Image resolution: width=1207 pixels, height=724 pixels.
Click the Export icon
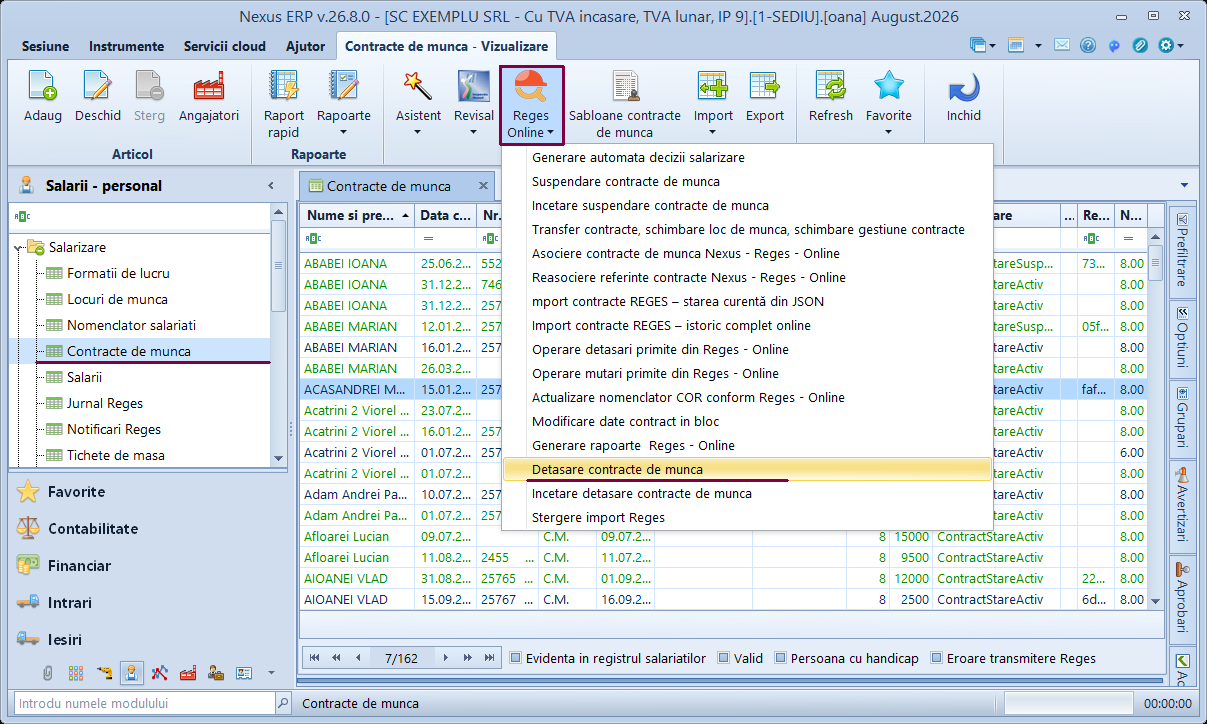click(765, 88)
